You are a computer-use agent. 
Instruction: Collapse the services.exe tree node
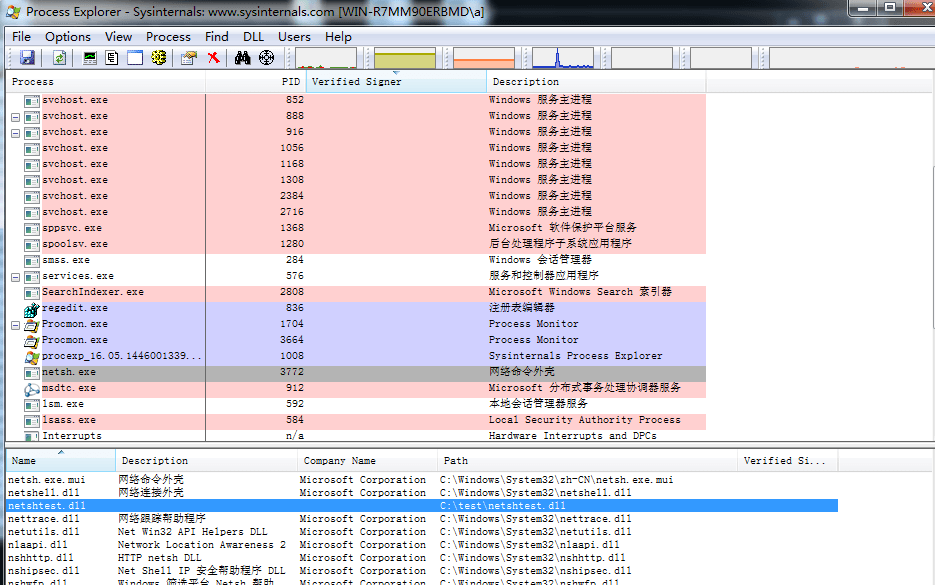16,277
